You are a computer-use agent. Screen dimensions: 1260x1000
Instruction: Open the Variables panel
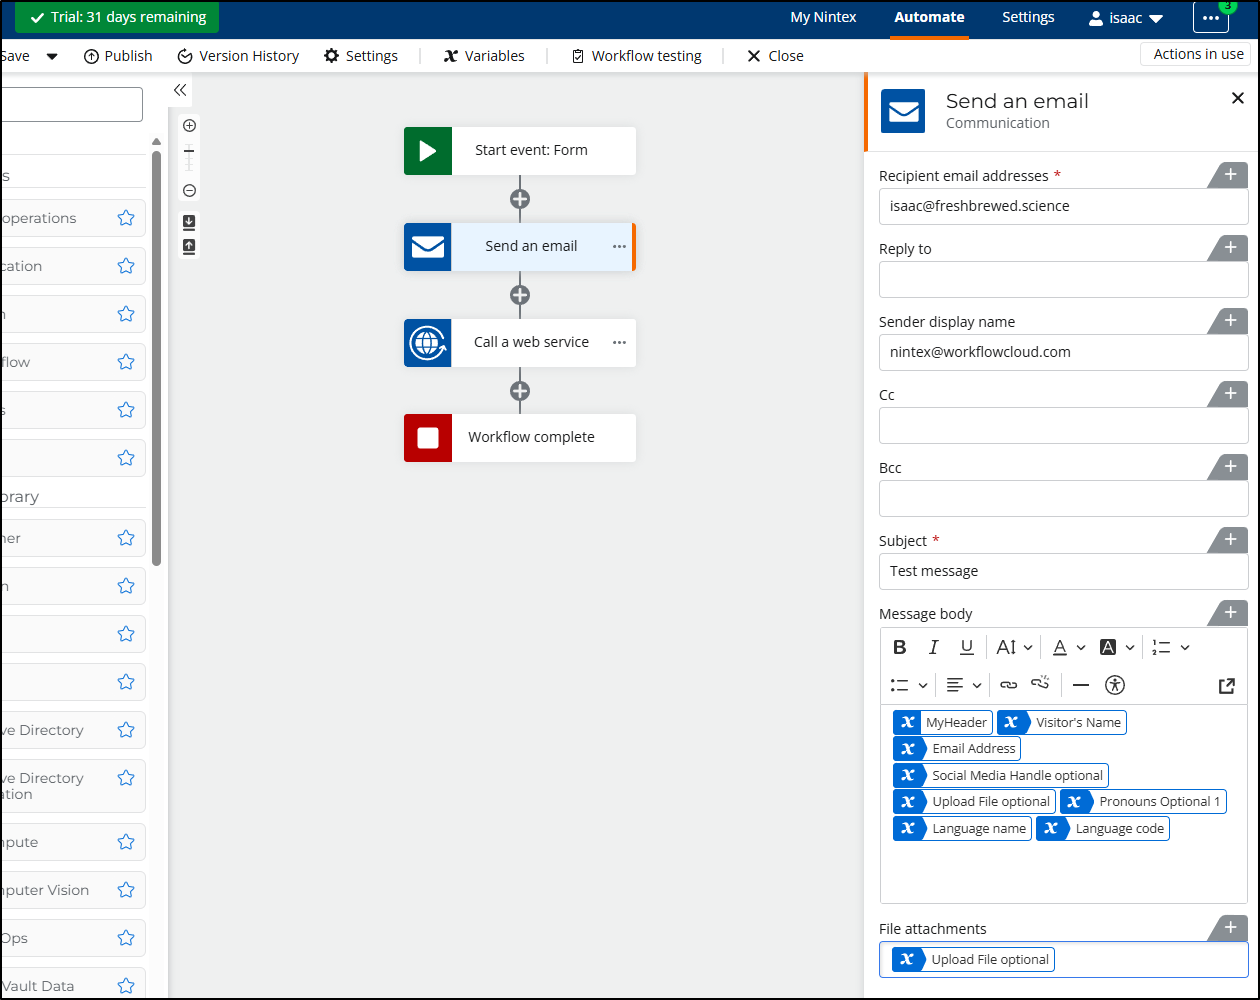[x=484, y=56]
